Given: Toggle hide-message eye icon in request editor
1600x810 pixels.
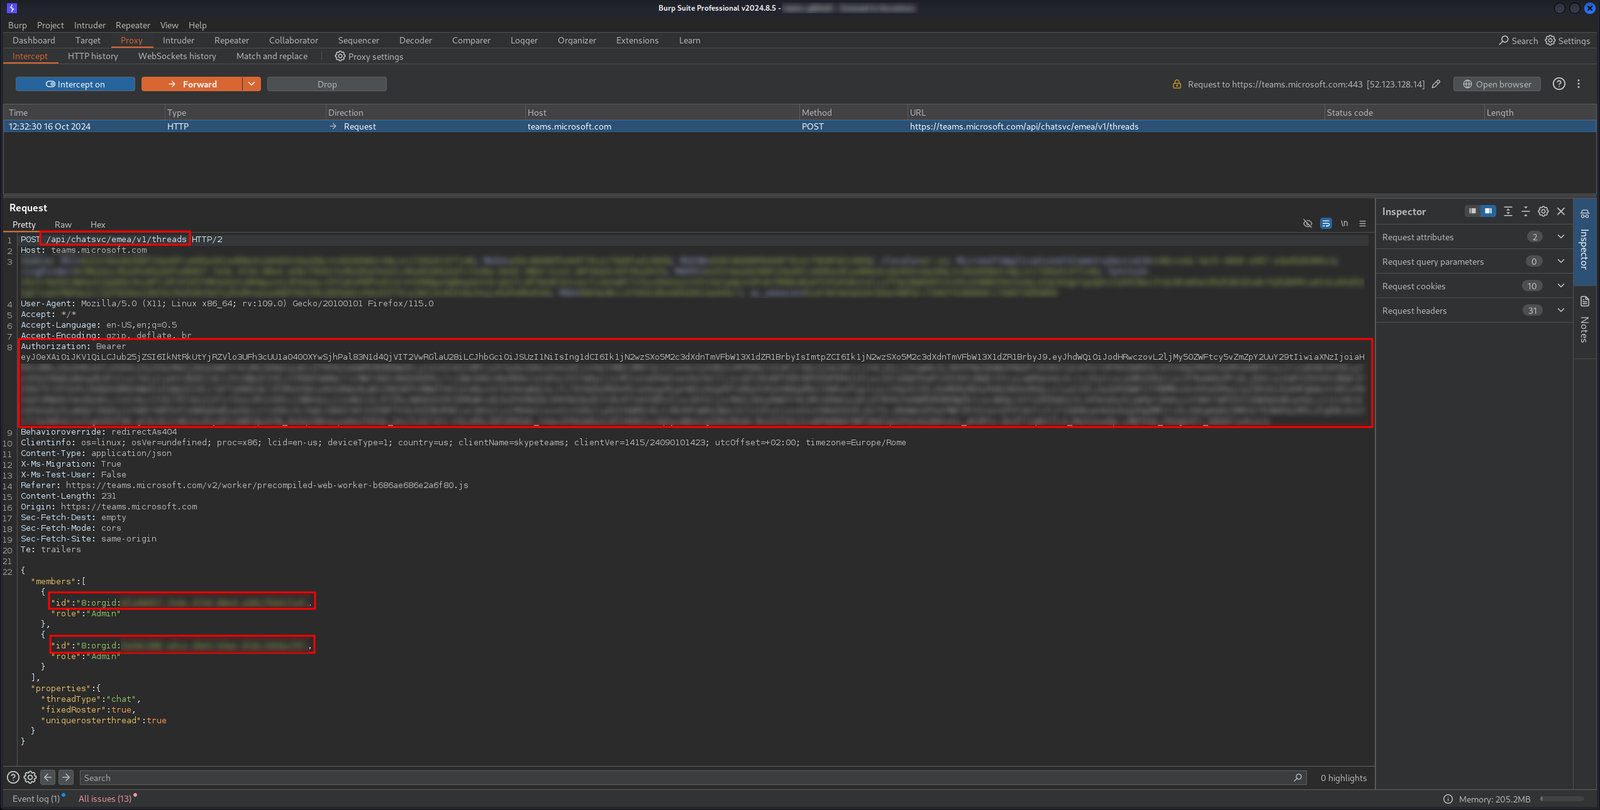Looking at the screenshot, I should point(1307,224).
